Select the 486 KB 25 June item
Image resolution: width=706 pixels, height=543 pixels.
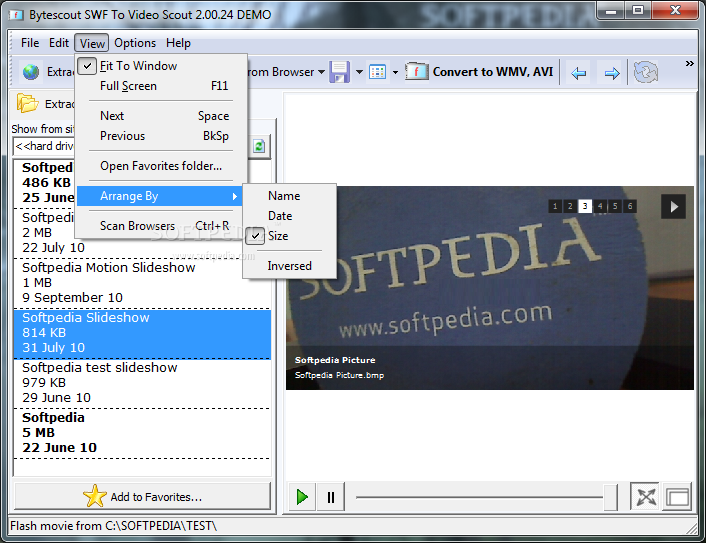[45, 182]
